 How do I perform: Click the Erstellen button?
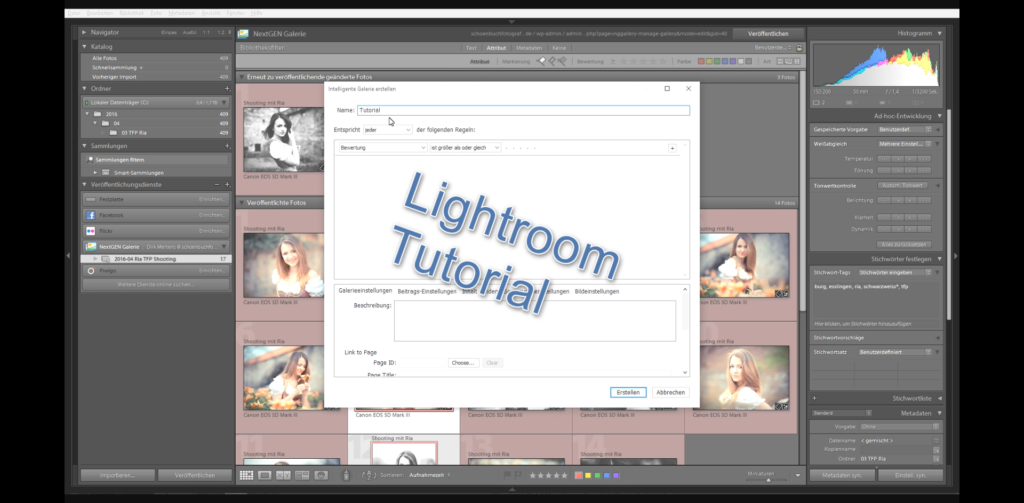[x=628, y=393]
